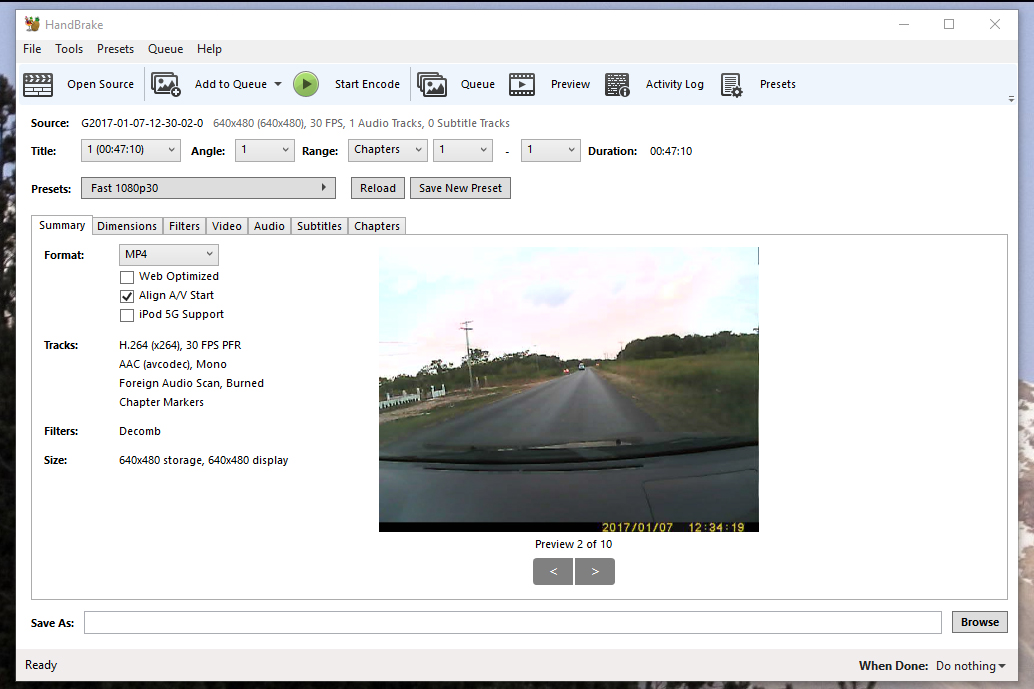Screen dimensions: 1034x689
Task: Expand the Format MP4 dropdown
Action: click(168, 255)
